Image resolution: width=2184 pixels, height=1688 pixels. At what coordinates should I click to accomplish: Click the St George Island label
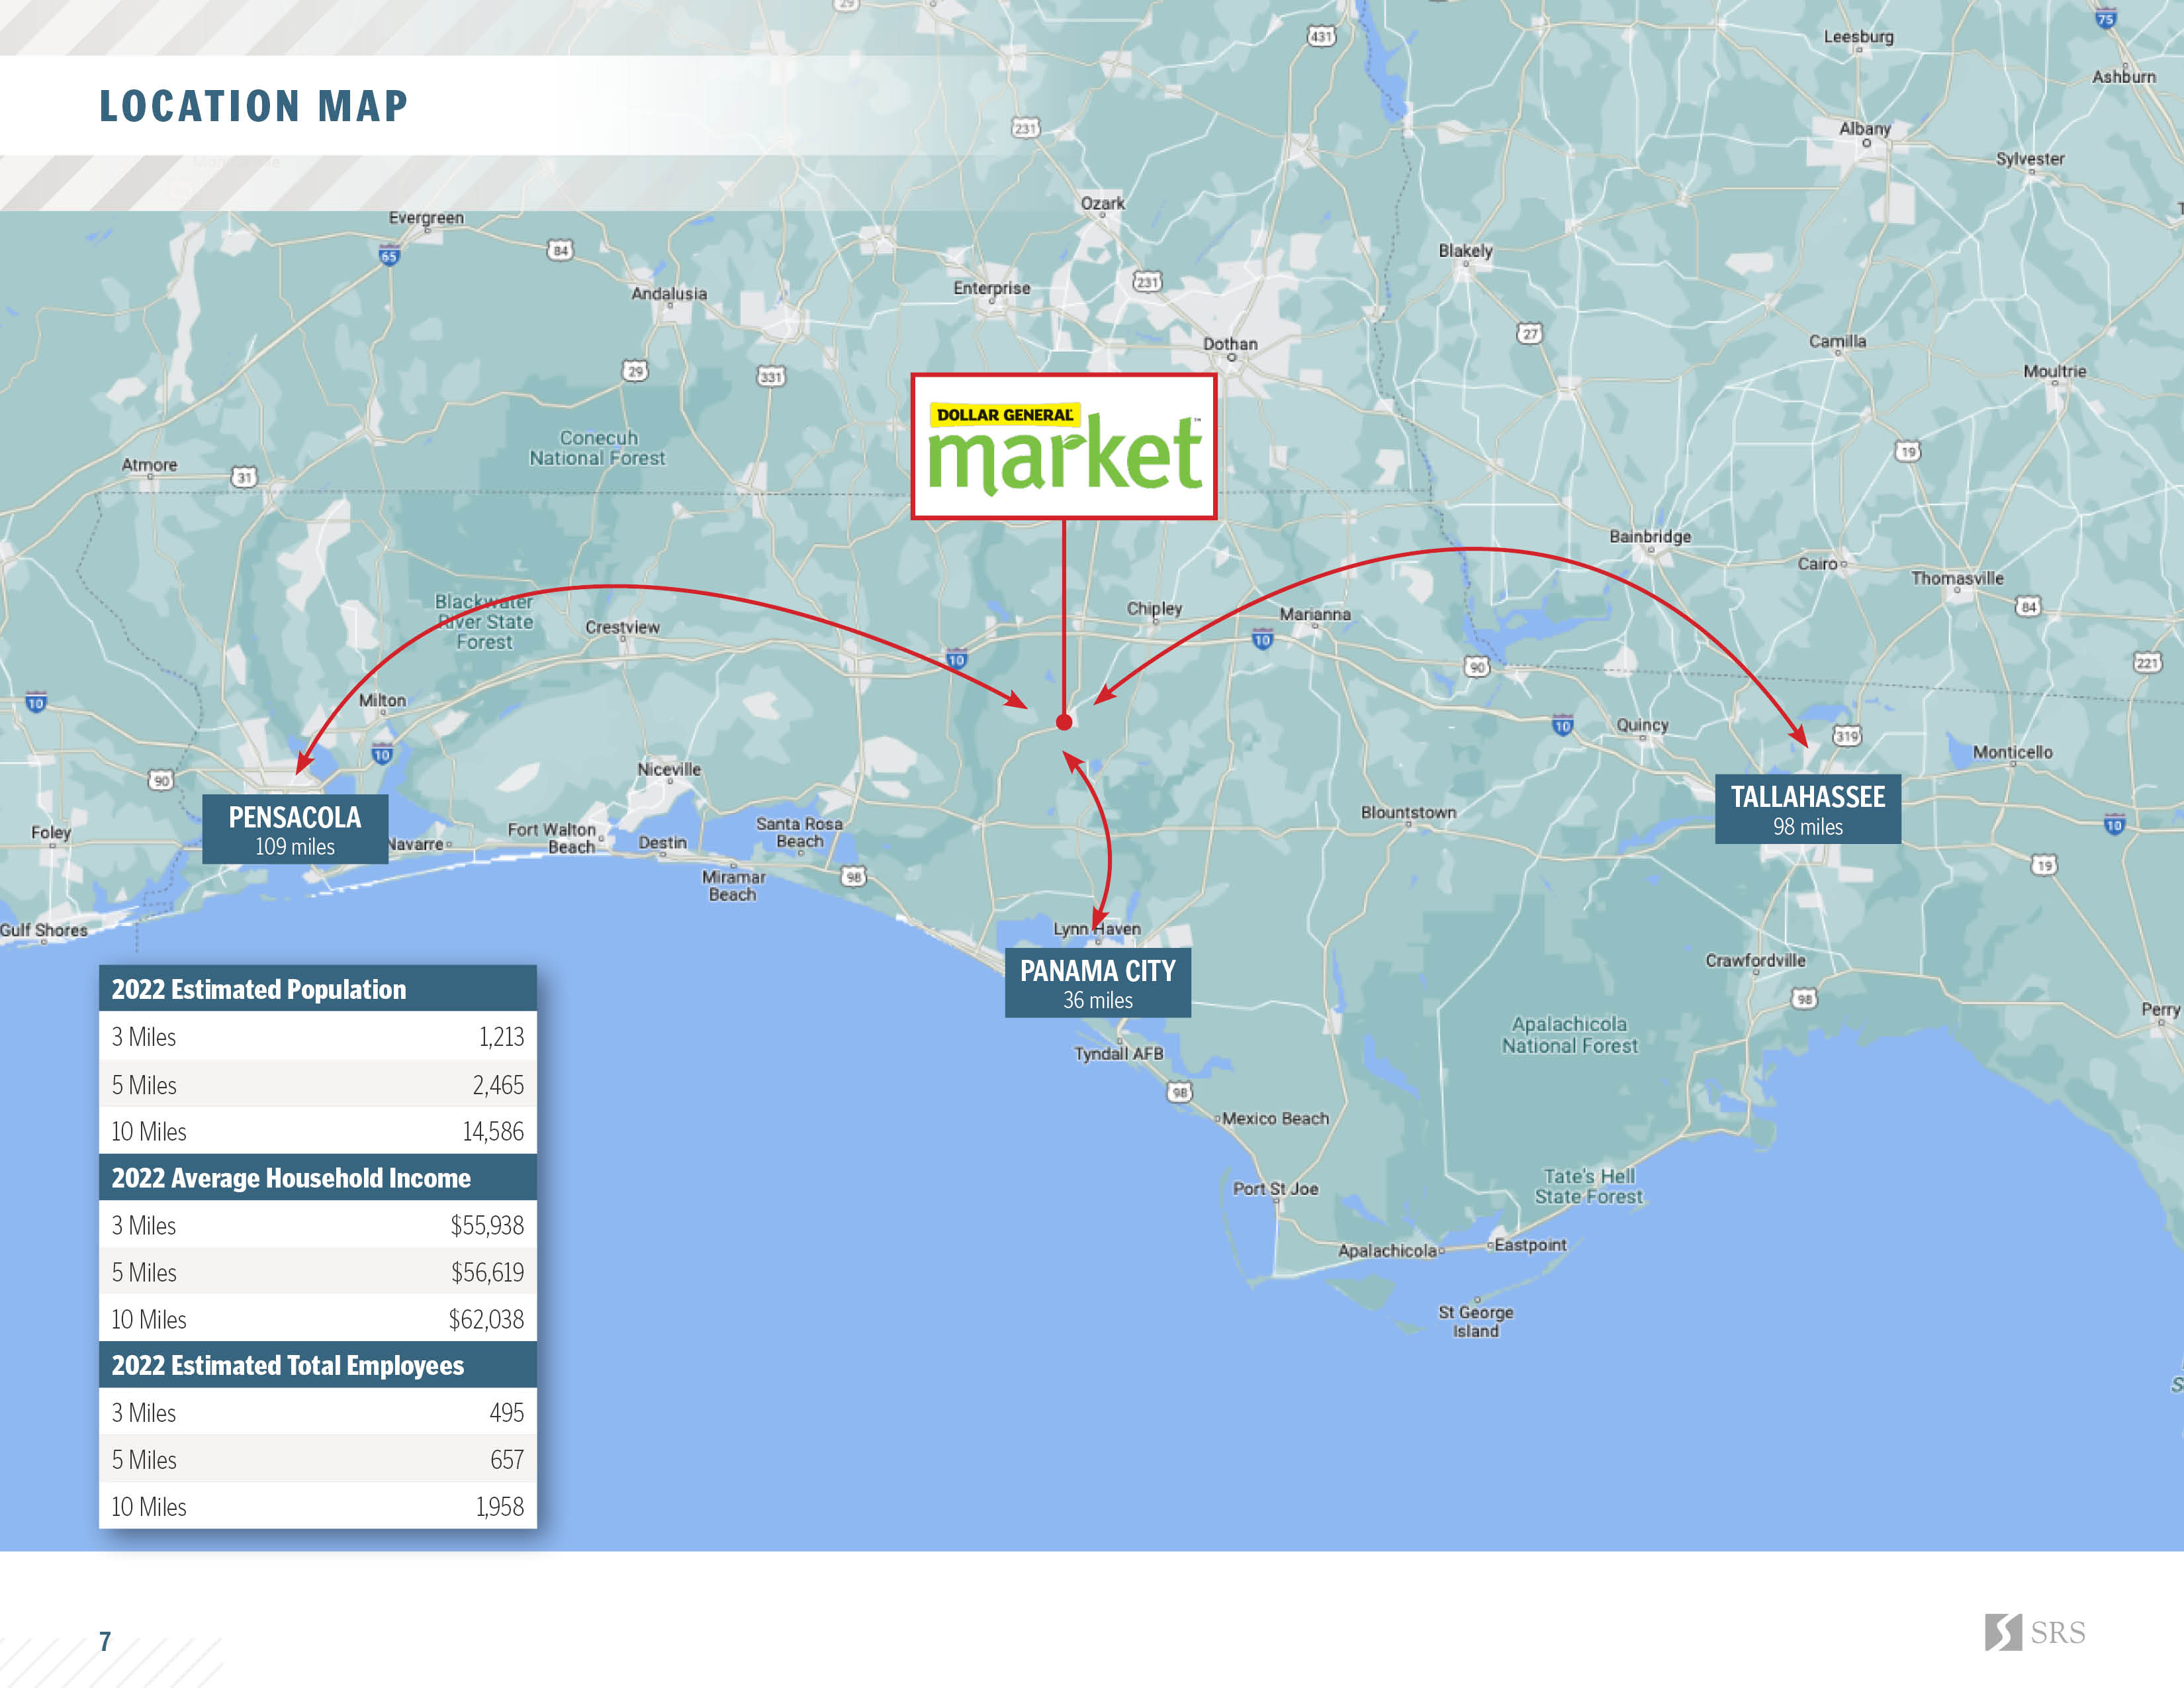(x=1476, y=1321)
